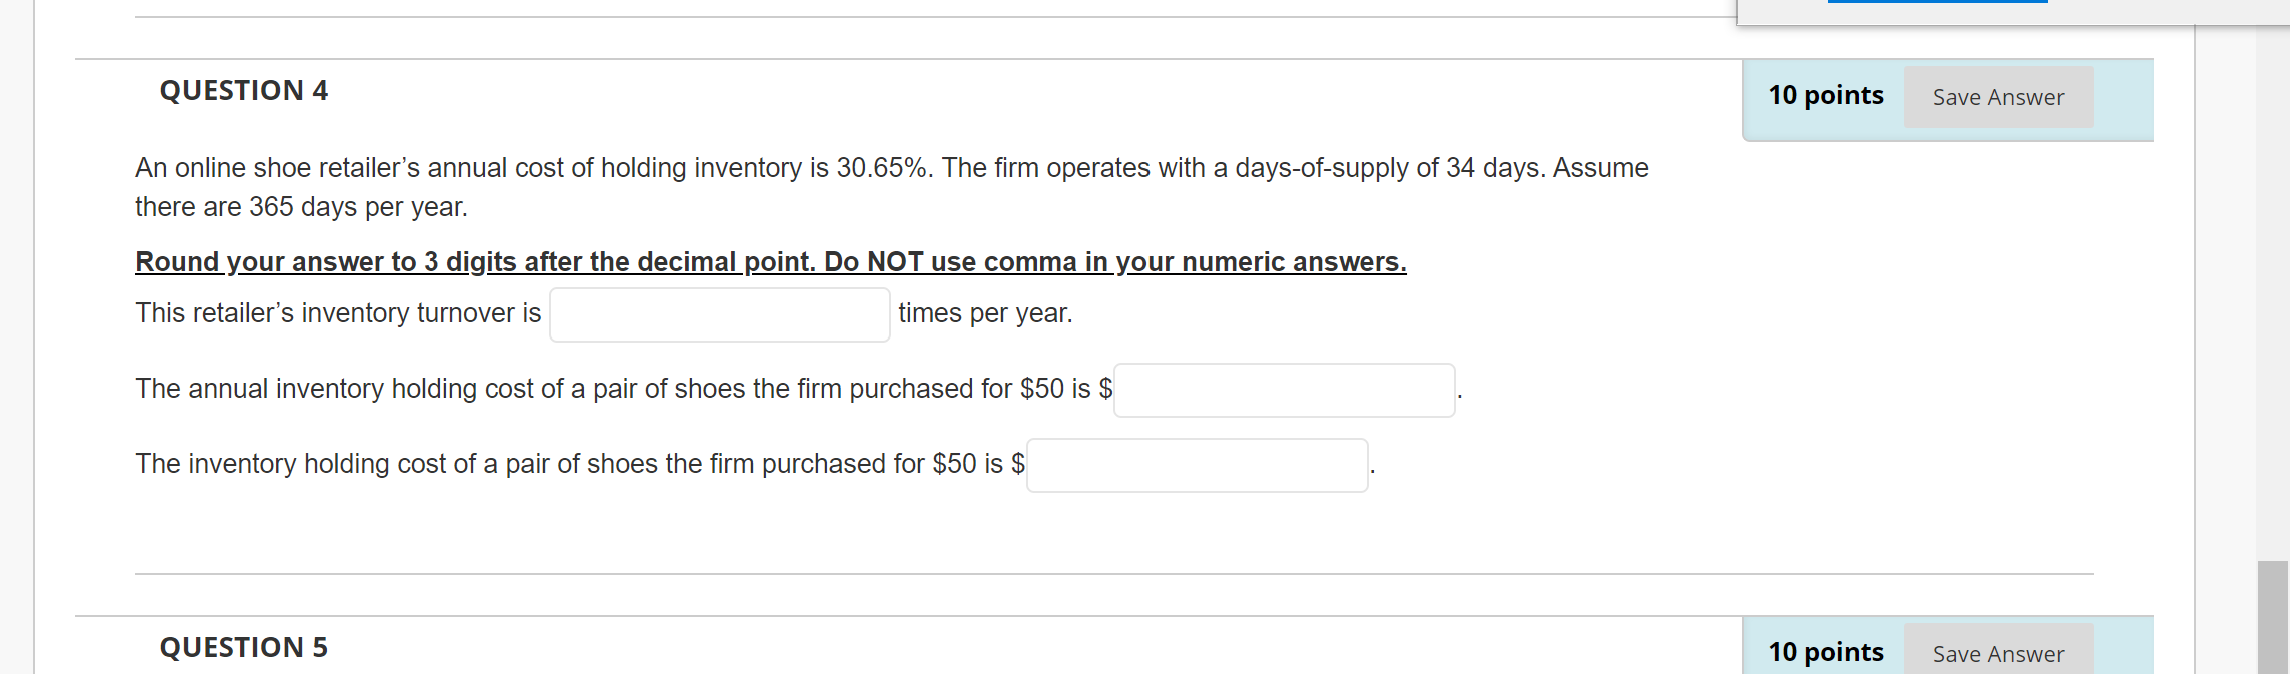Click the annual inventory holding cost input field
Screen dimensions: 2290x674
coord(1285,389)
